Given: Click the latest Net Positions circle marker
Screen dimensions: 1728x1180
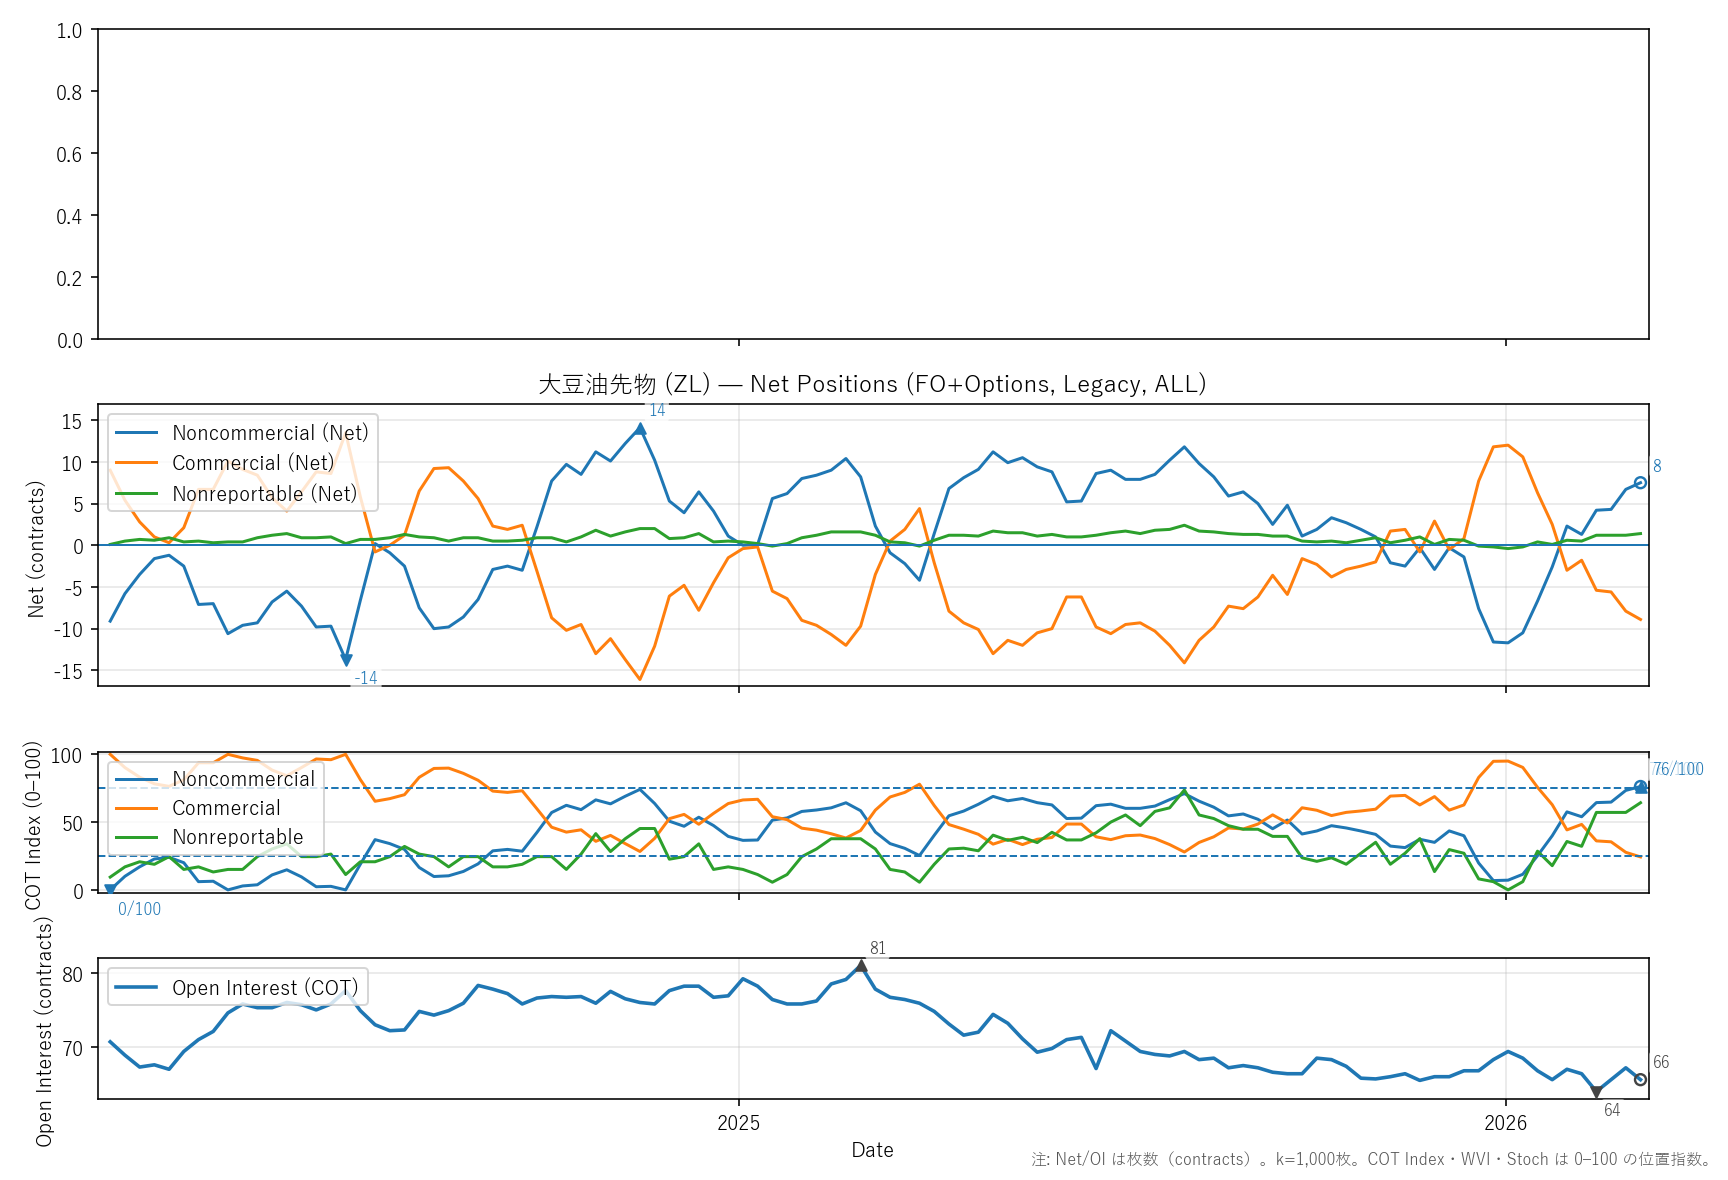Looking at the screenshot, I should [1640, 483].
